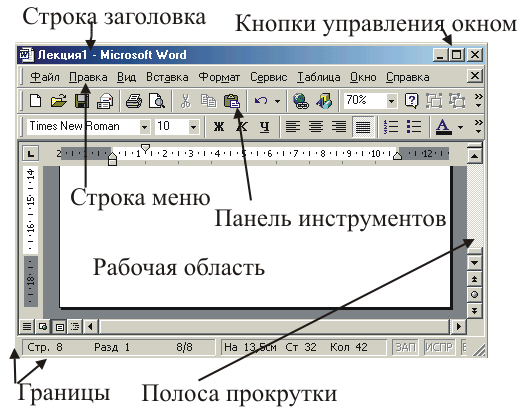524x409 pixels.
Task: Switch to Web Layout view icon
Action: pos(43,326)
